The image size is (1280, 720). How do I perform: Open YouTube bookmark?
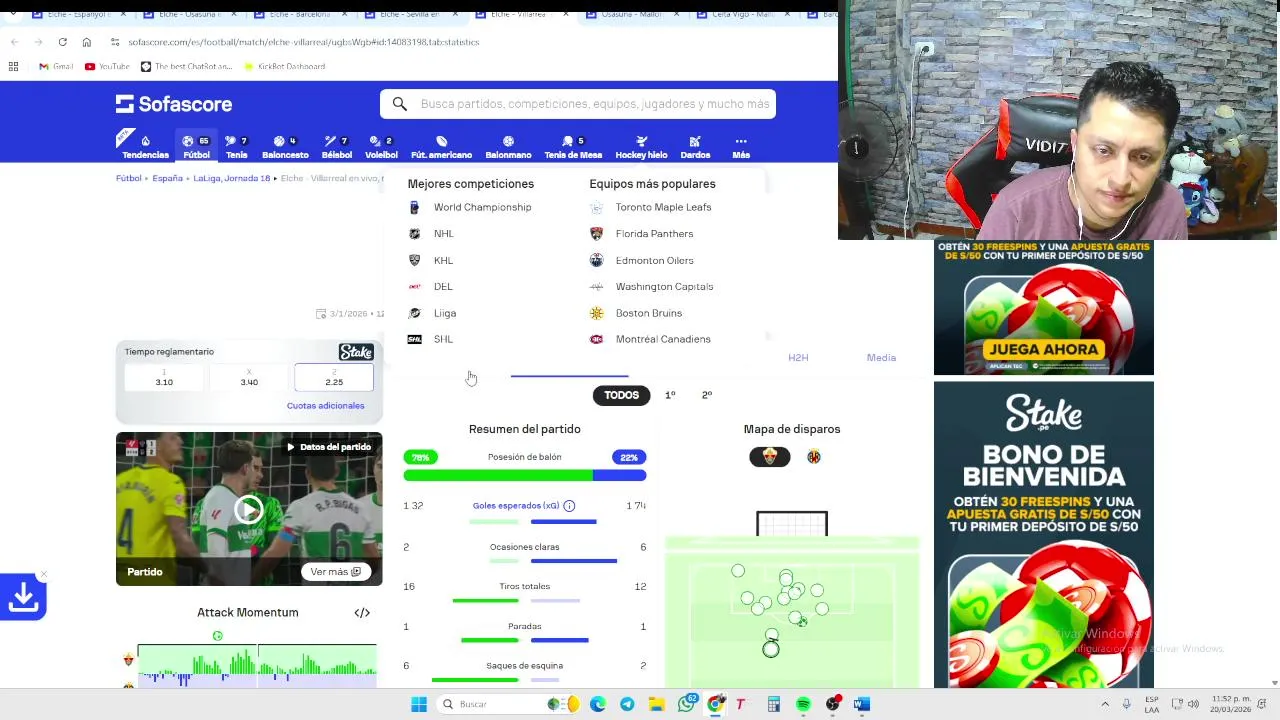point(107,66)
